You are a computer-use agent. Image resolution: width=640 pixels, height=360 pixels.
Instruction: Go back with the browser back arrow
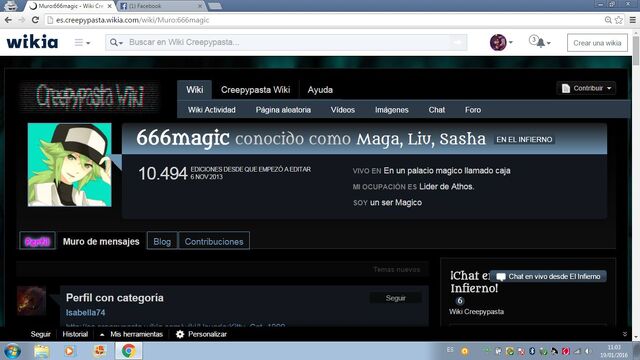pos(8,20)
